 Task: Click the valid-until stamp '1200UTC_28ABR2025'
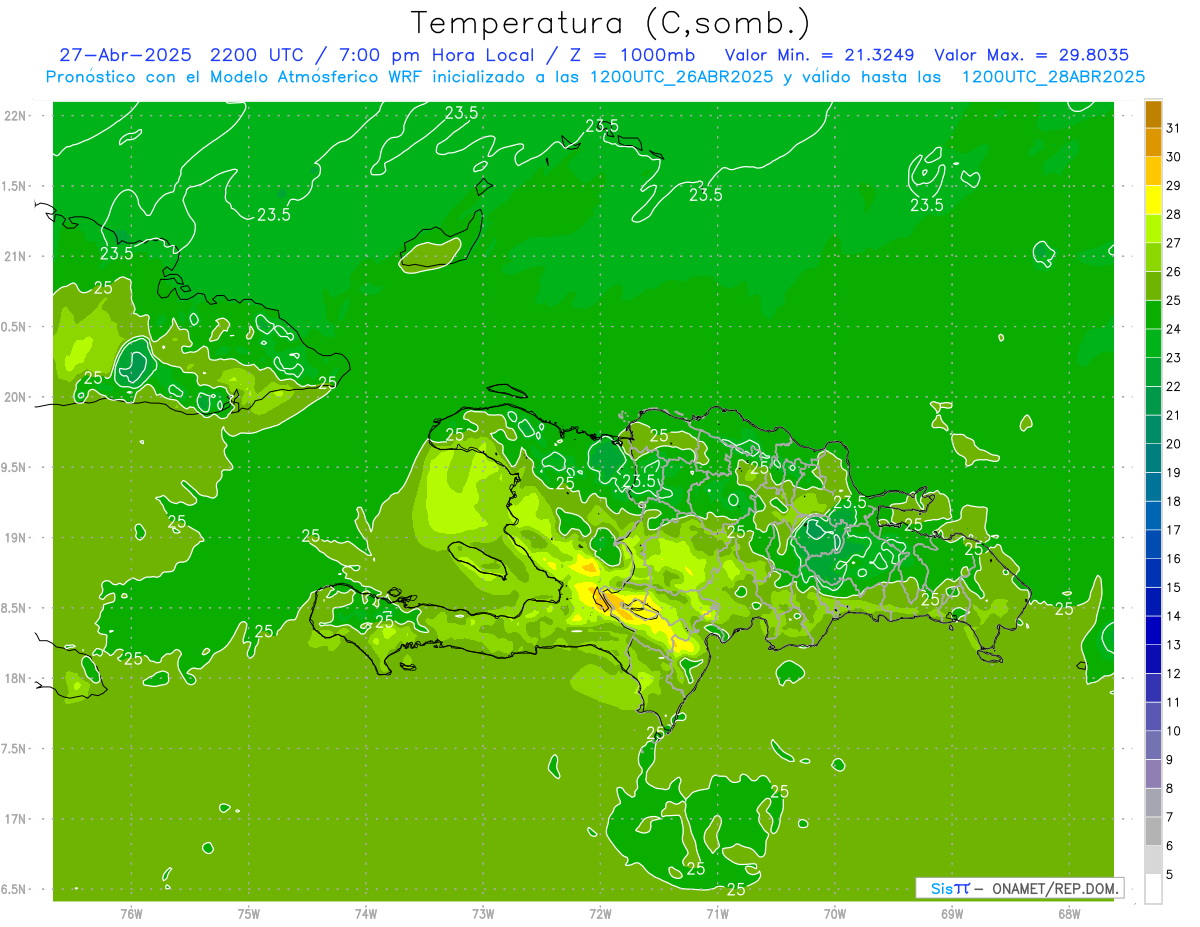(1053, 77)
